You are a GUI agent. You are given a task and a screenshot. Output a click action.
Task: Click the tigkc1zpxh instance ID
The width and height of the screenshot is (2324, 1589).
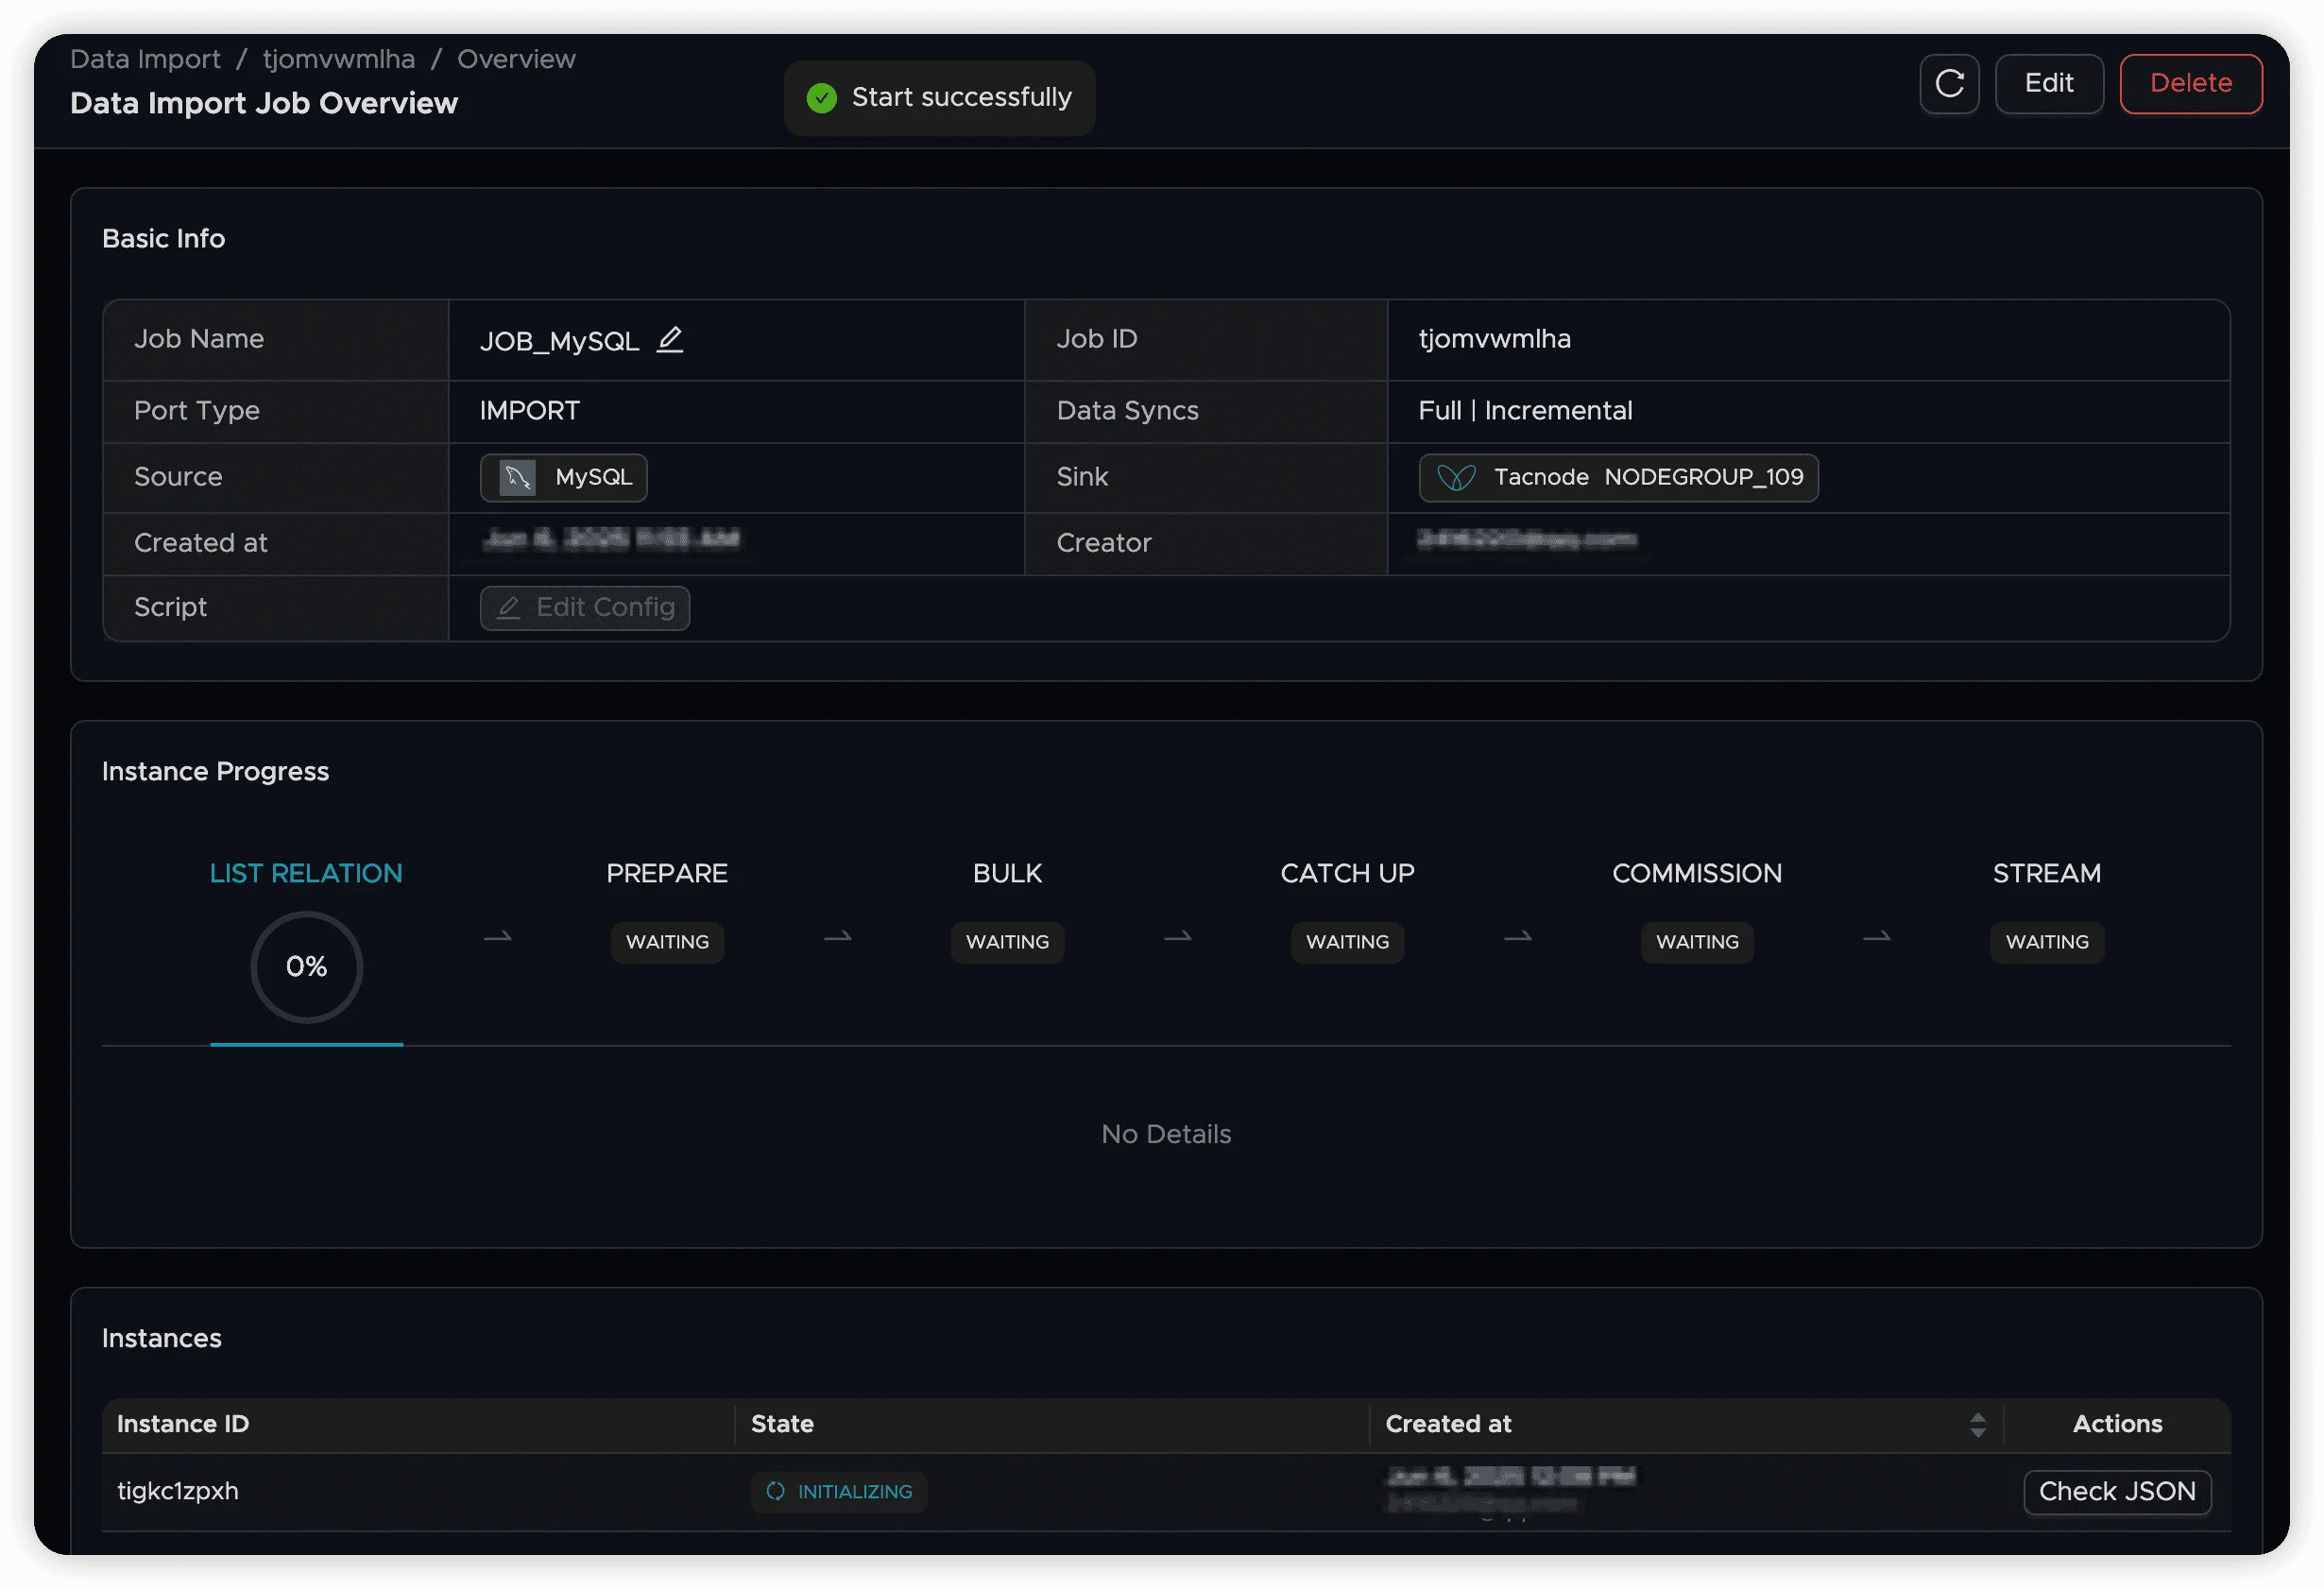point(178,1491)
